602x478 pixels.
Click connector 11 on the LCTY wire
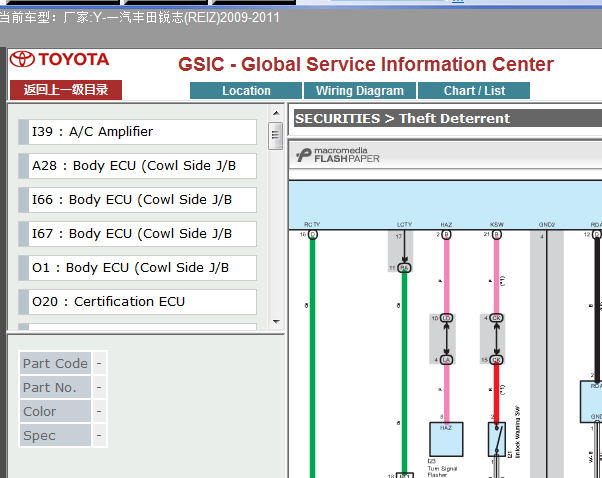[404, 268]
